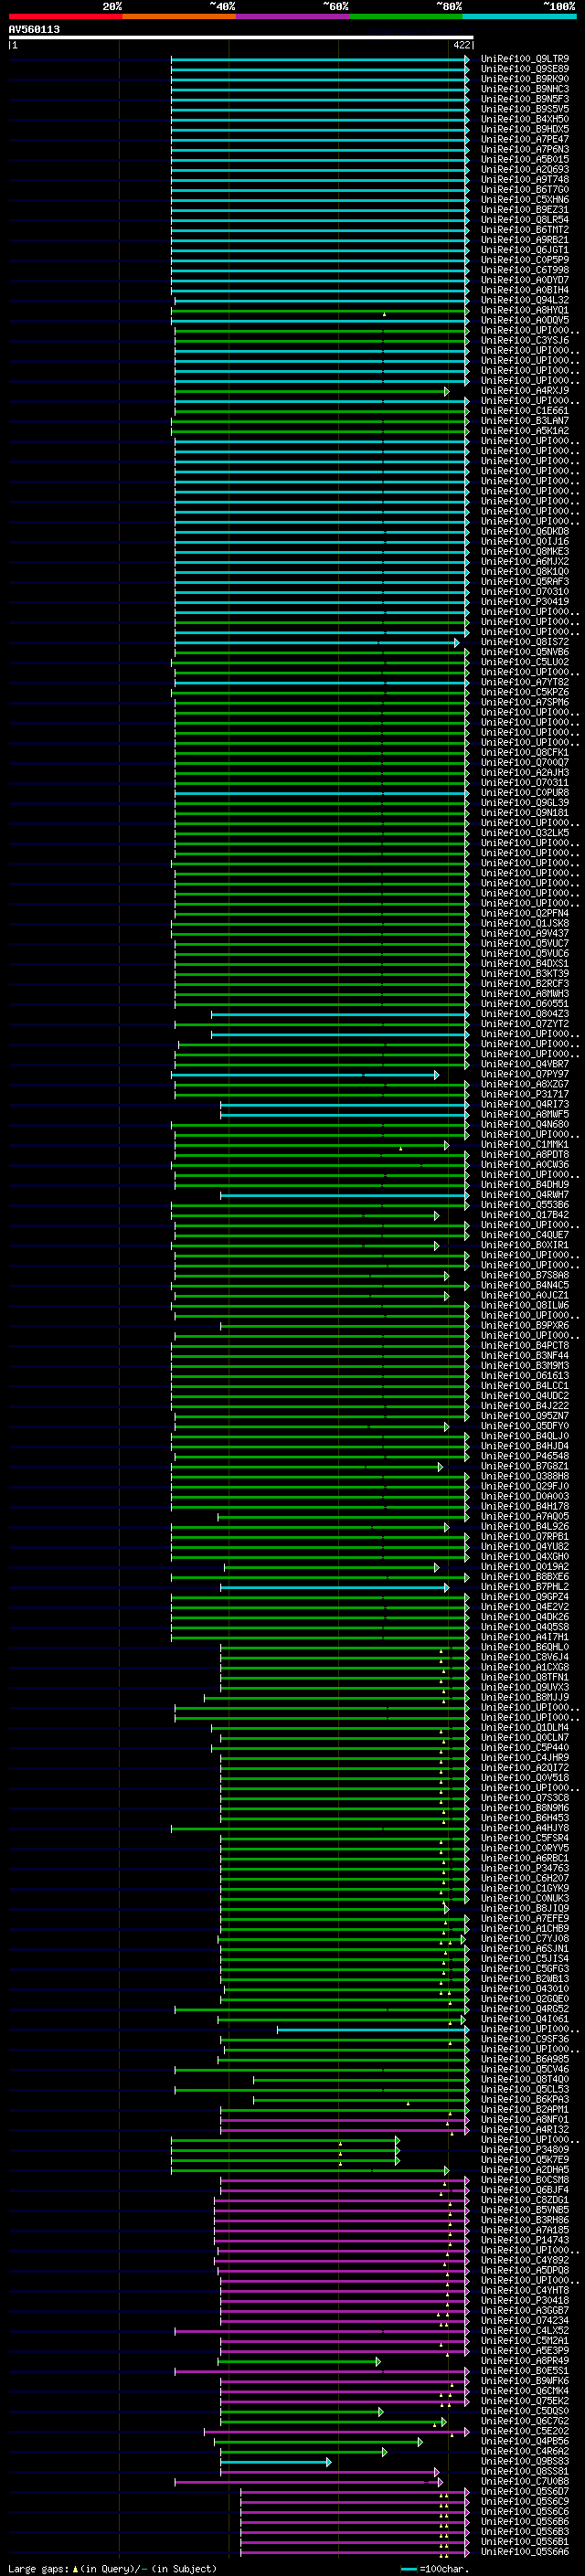This screenshot has width=585, height=2576.
Task: Select label UniRef100_A4RXJ9
Action: click(x=525, y=391)
